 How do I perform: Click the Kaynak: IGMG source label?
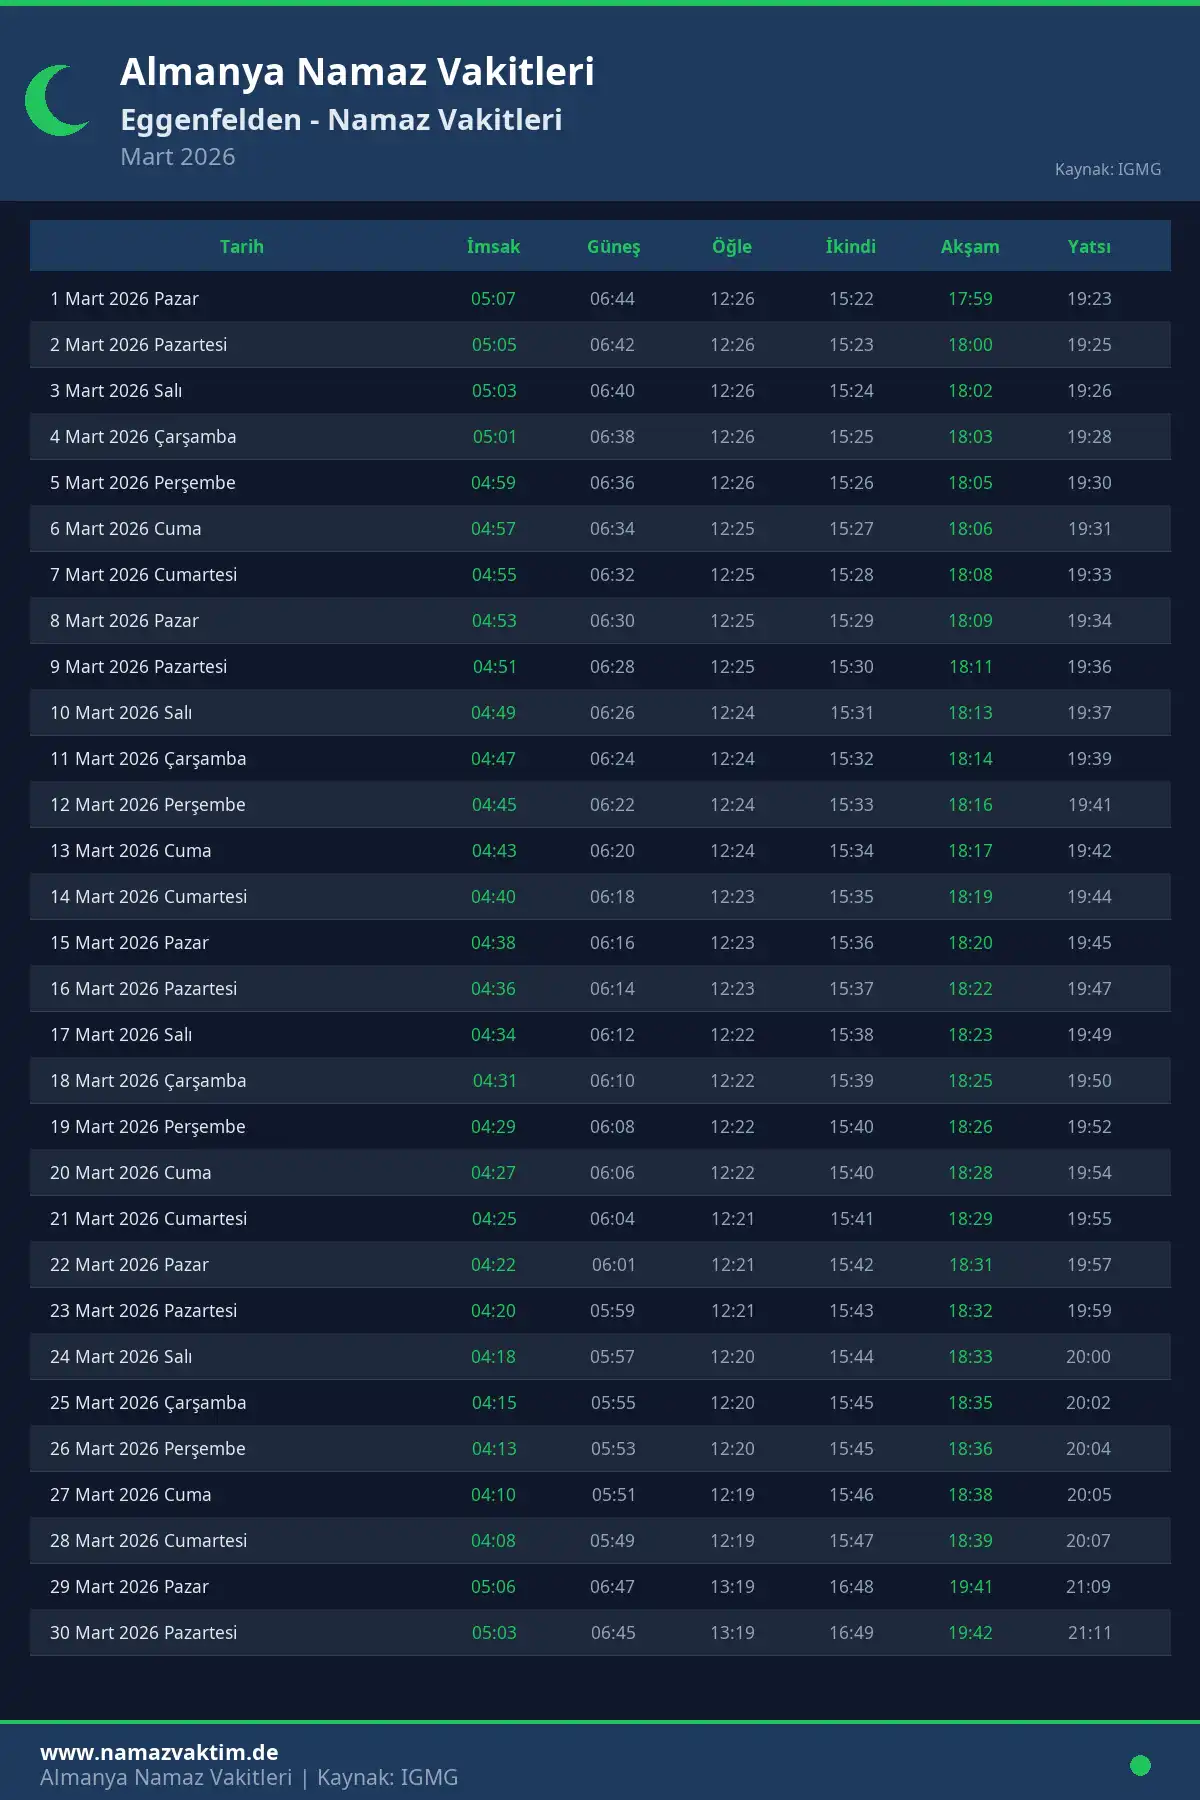tap(1107, 169)
